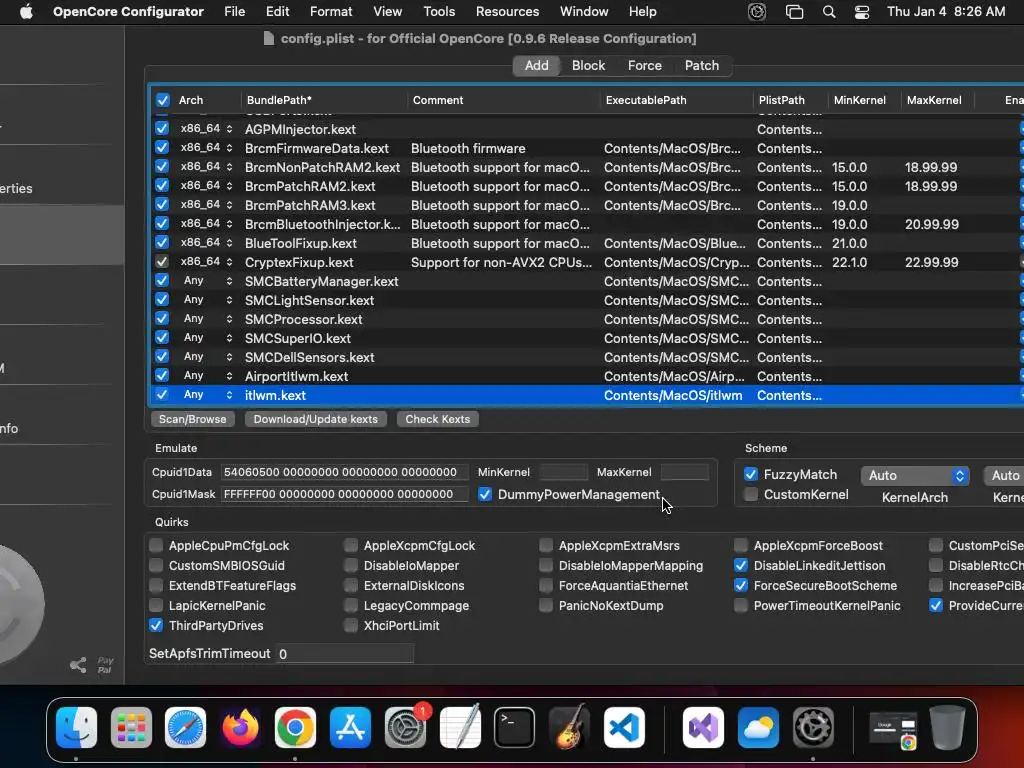The image size is (1024, 768).
Task: Open Google Chrome from the dock
Action: click(x=295, y=727)
